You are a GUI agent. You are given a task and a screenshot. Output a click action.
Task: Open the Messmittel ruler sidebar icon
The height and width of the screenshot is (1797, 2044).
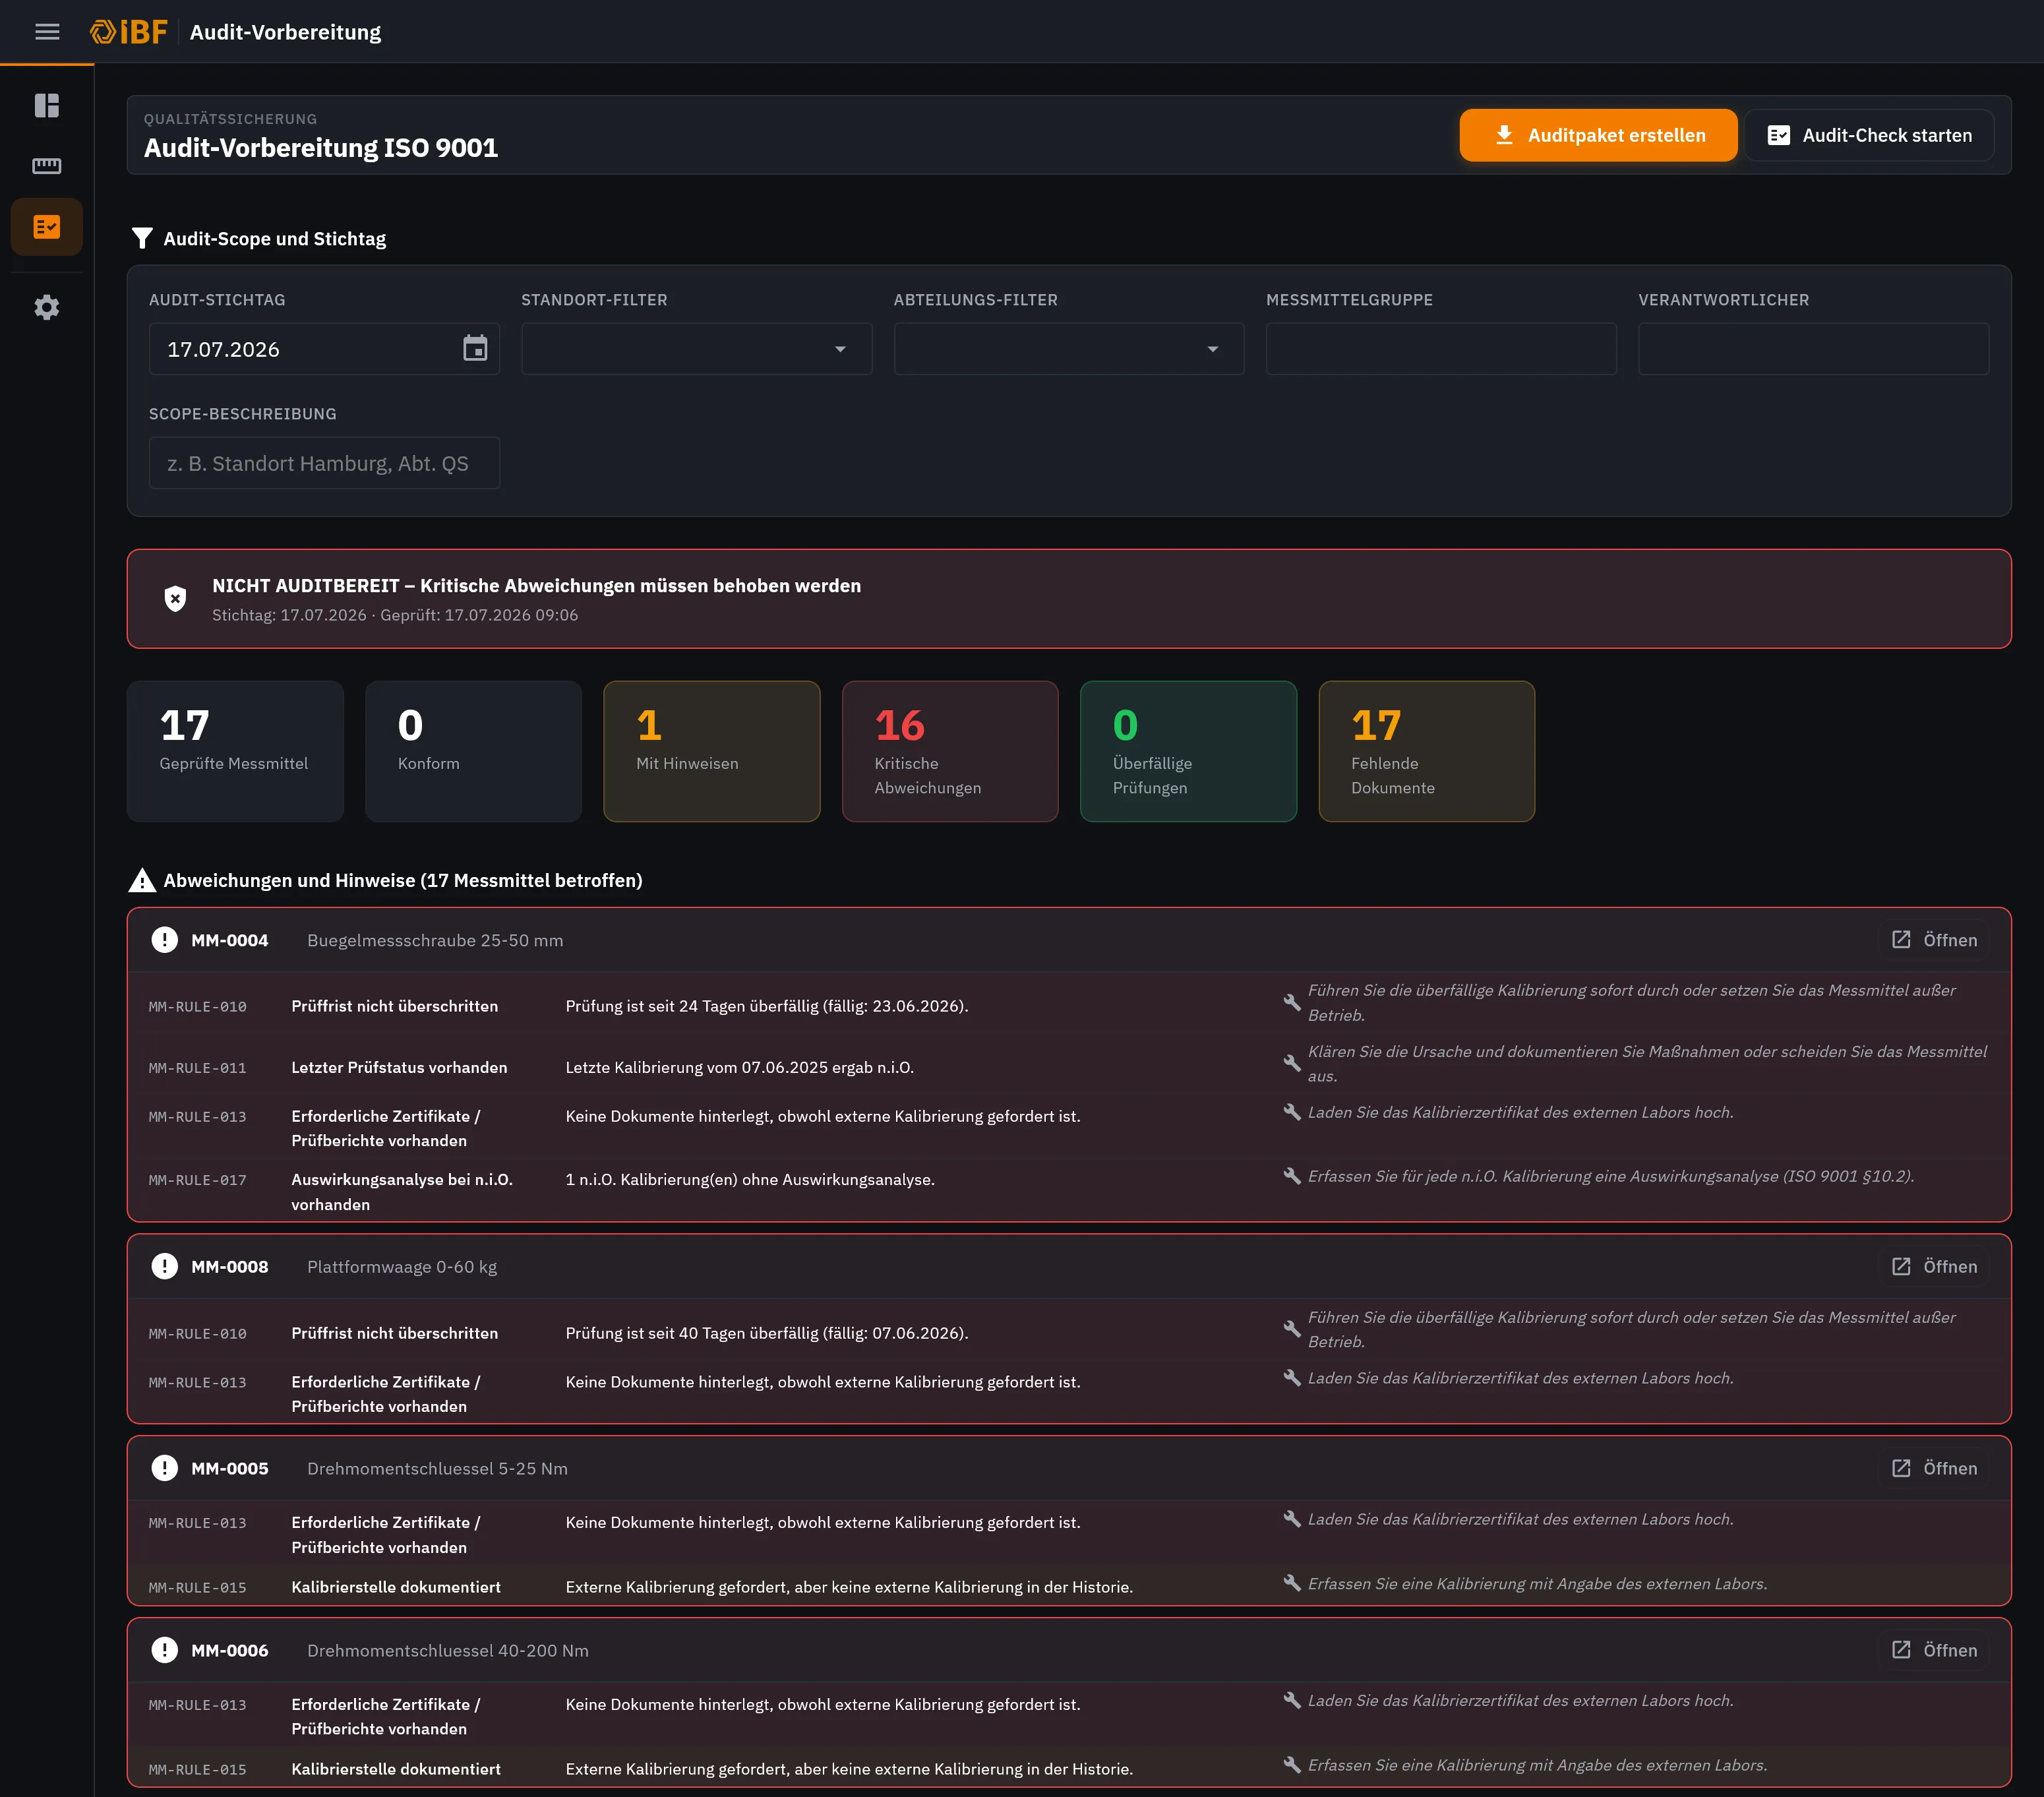coord(47,166)
